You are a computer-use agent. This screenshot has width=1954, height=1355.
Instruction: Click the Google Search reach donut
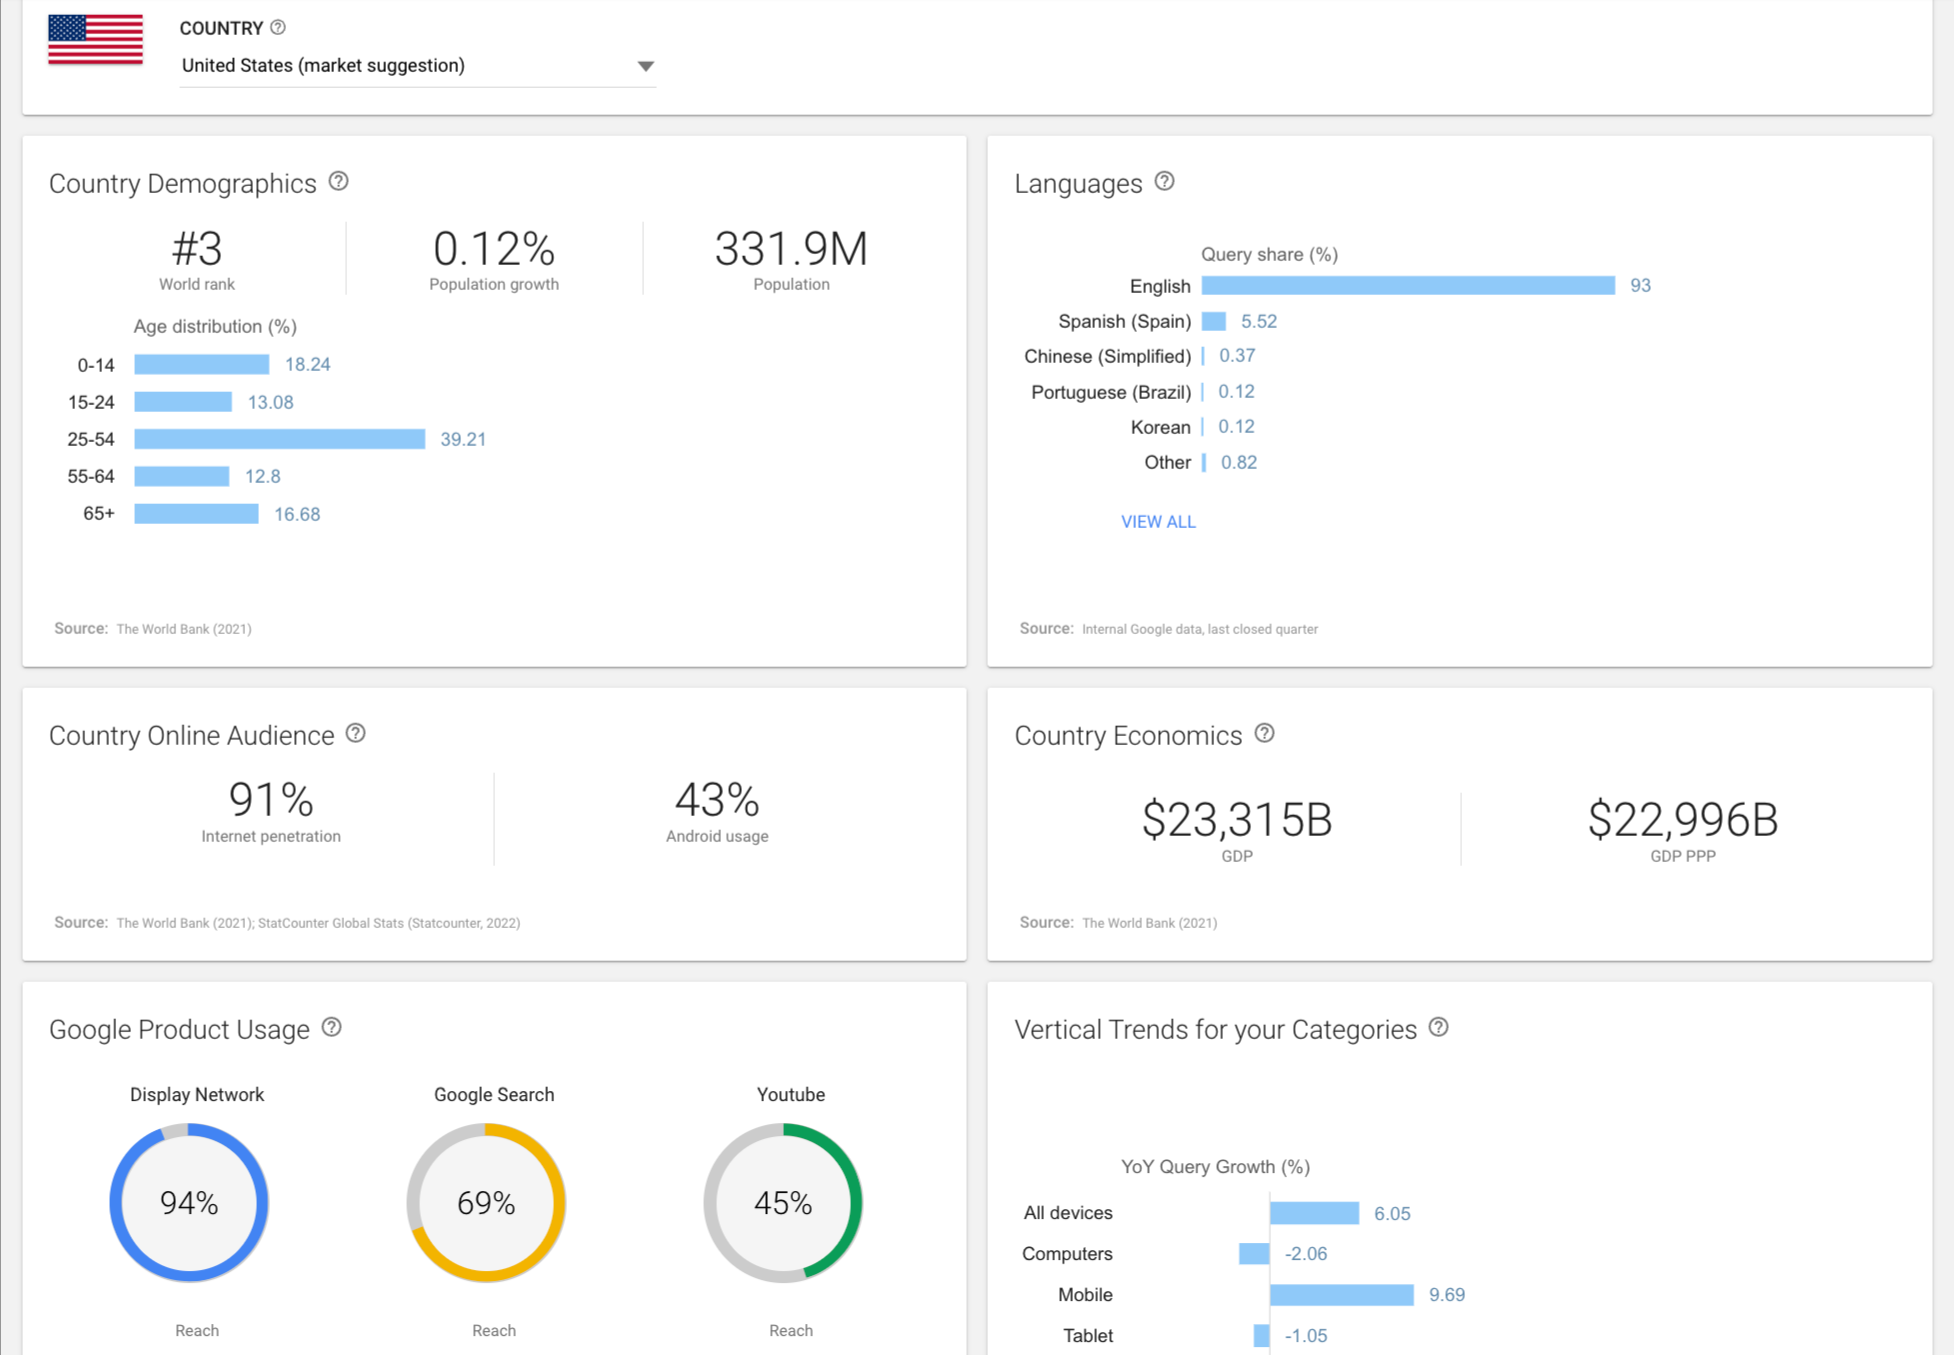click(x=486, y=1202)
